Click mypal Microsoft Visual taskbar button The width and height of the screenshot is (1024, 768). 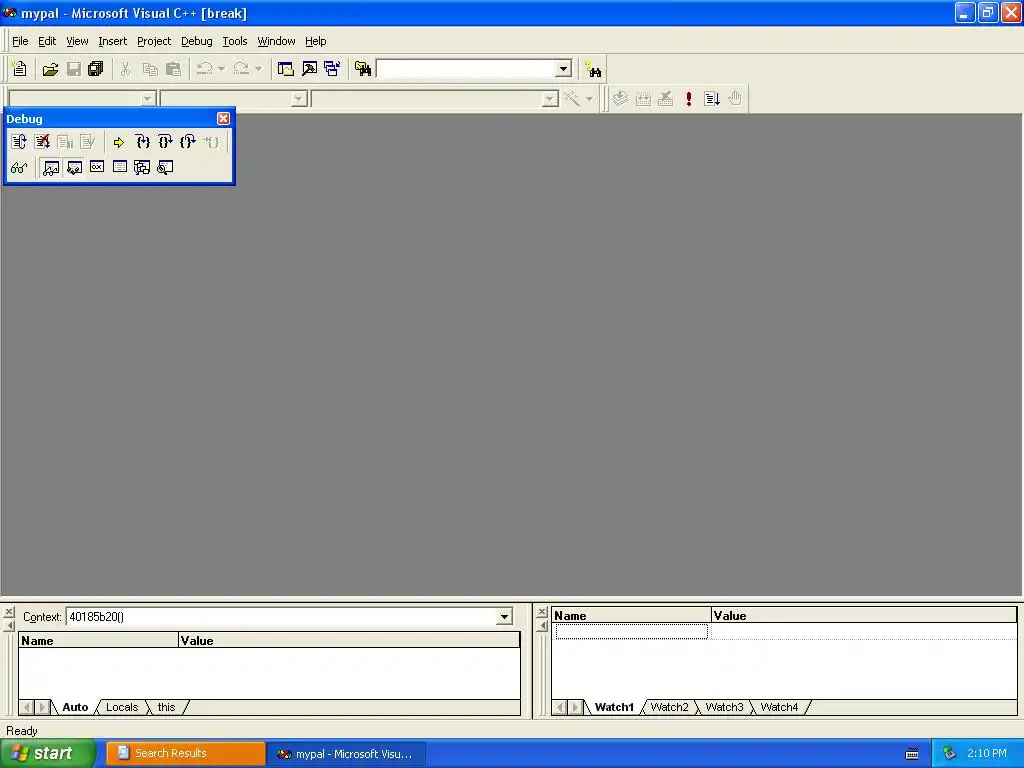pos(346,754)
